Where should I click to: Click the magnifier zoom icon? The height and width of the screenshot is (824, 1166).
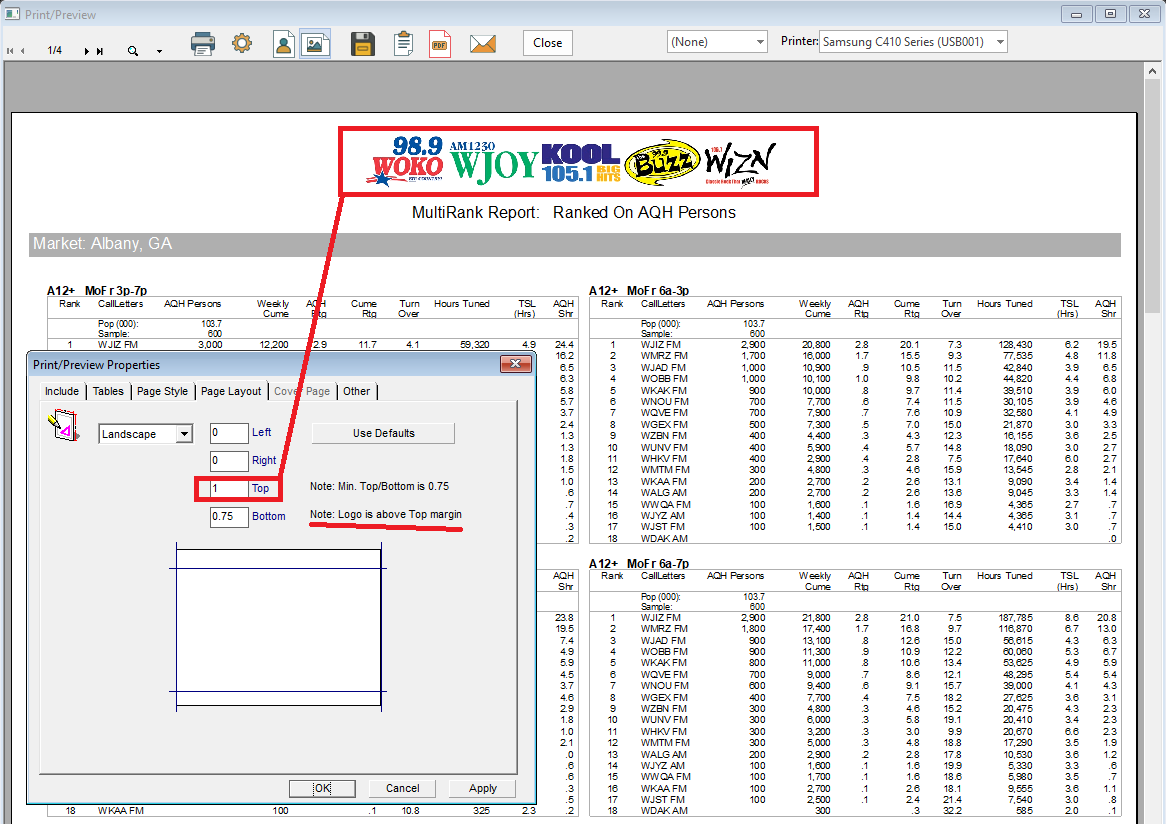[132, 51]
